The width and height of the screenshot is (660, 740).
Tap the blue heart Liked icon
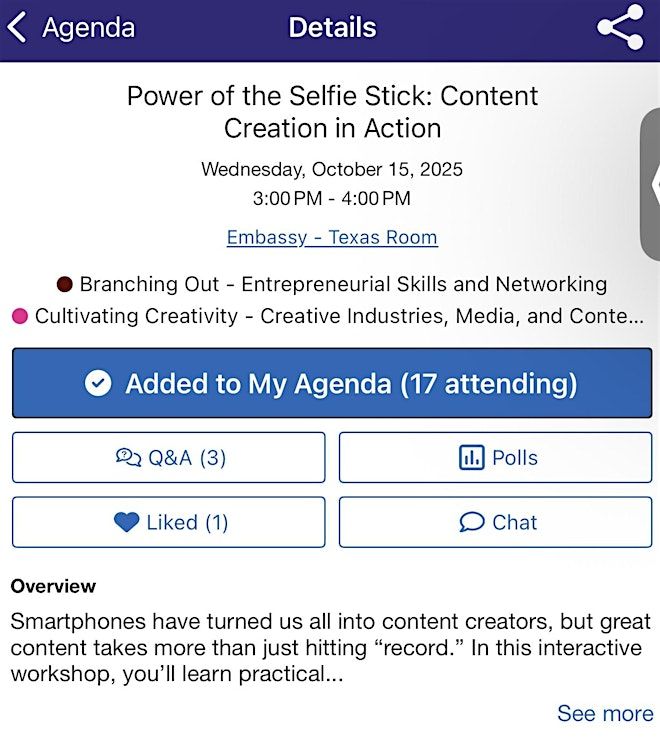click(126, 522)
